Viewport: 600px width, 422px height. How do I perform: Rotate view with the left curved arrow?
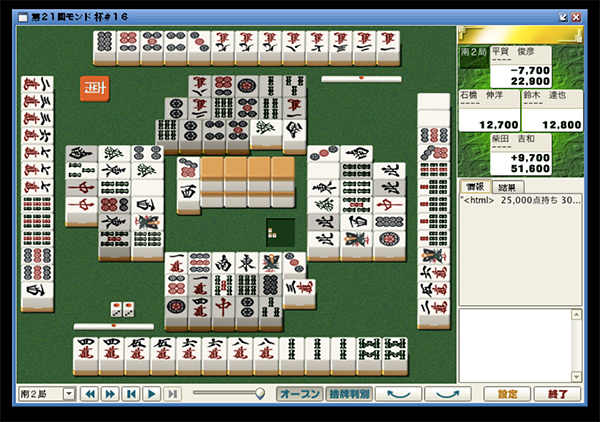(x=398, y=394)
